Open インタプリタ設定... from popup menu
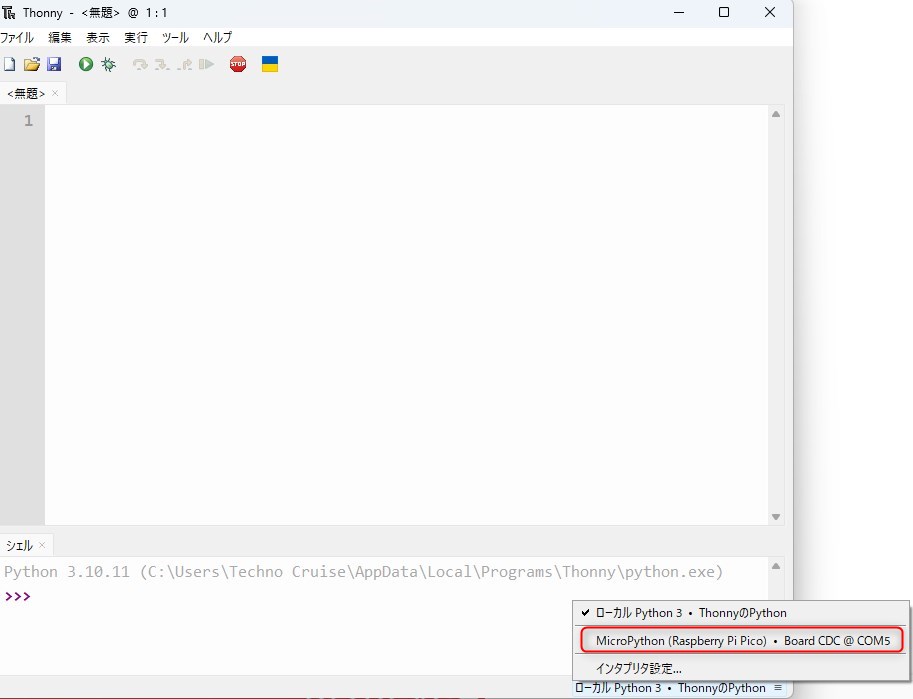 coord(741,668)
